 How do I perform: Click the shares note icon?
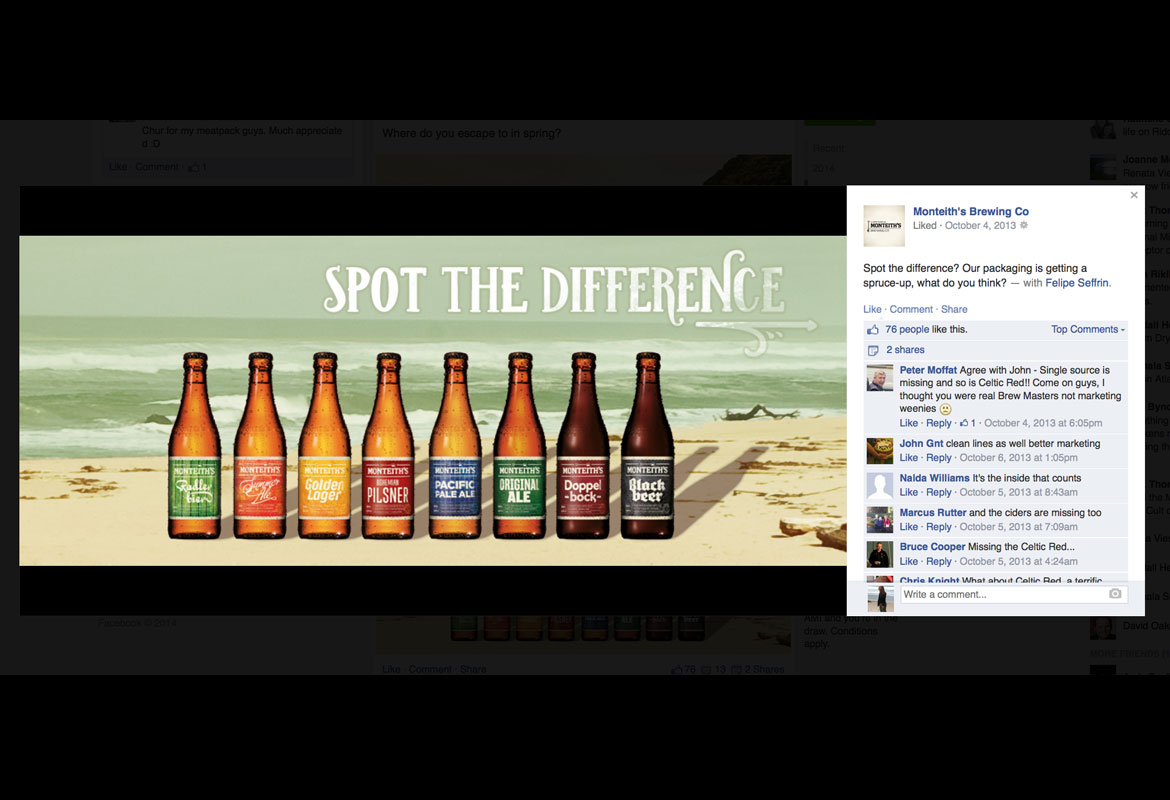coord(873,351)
